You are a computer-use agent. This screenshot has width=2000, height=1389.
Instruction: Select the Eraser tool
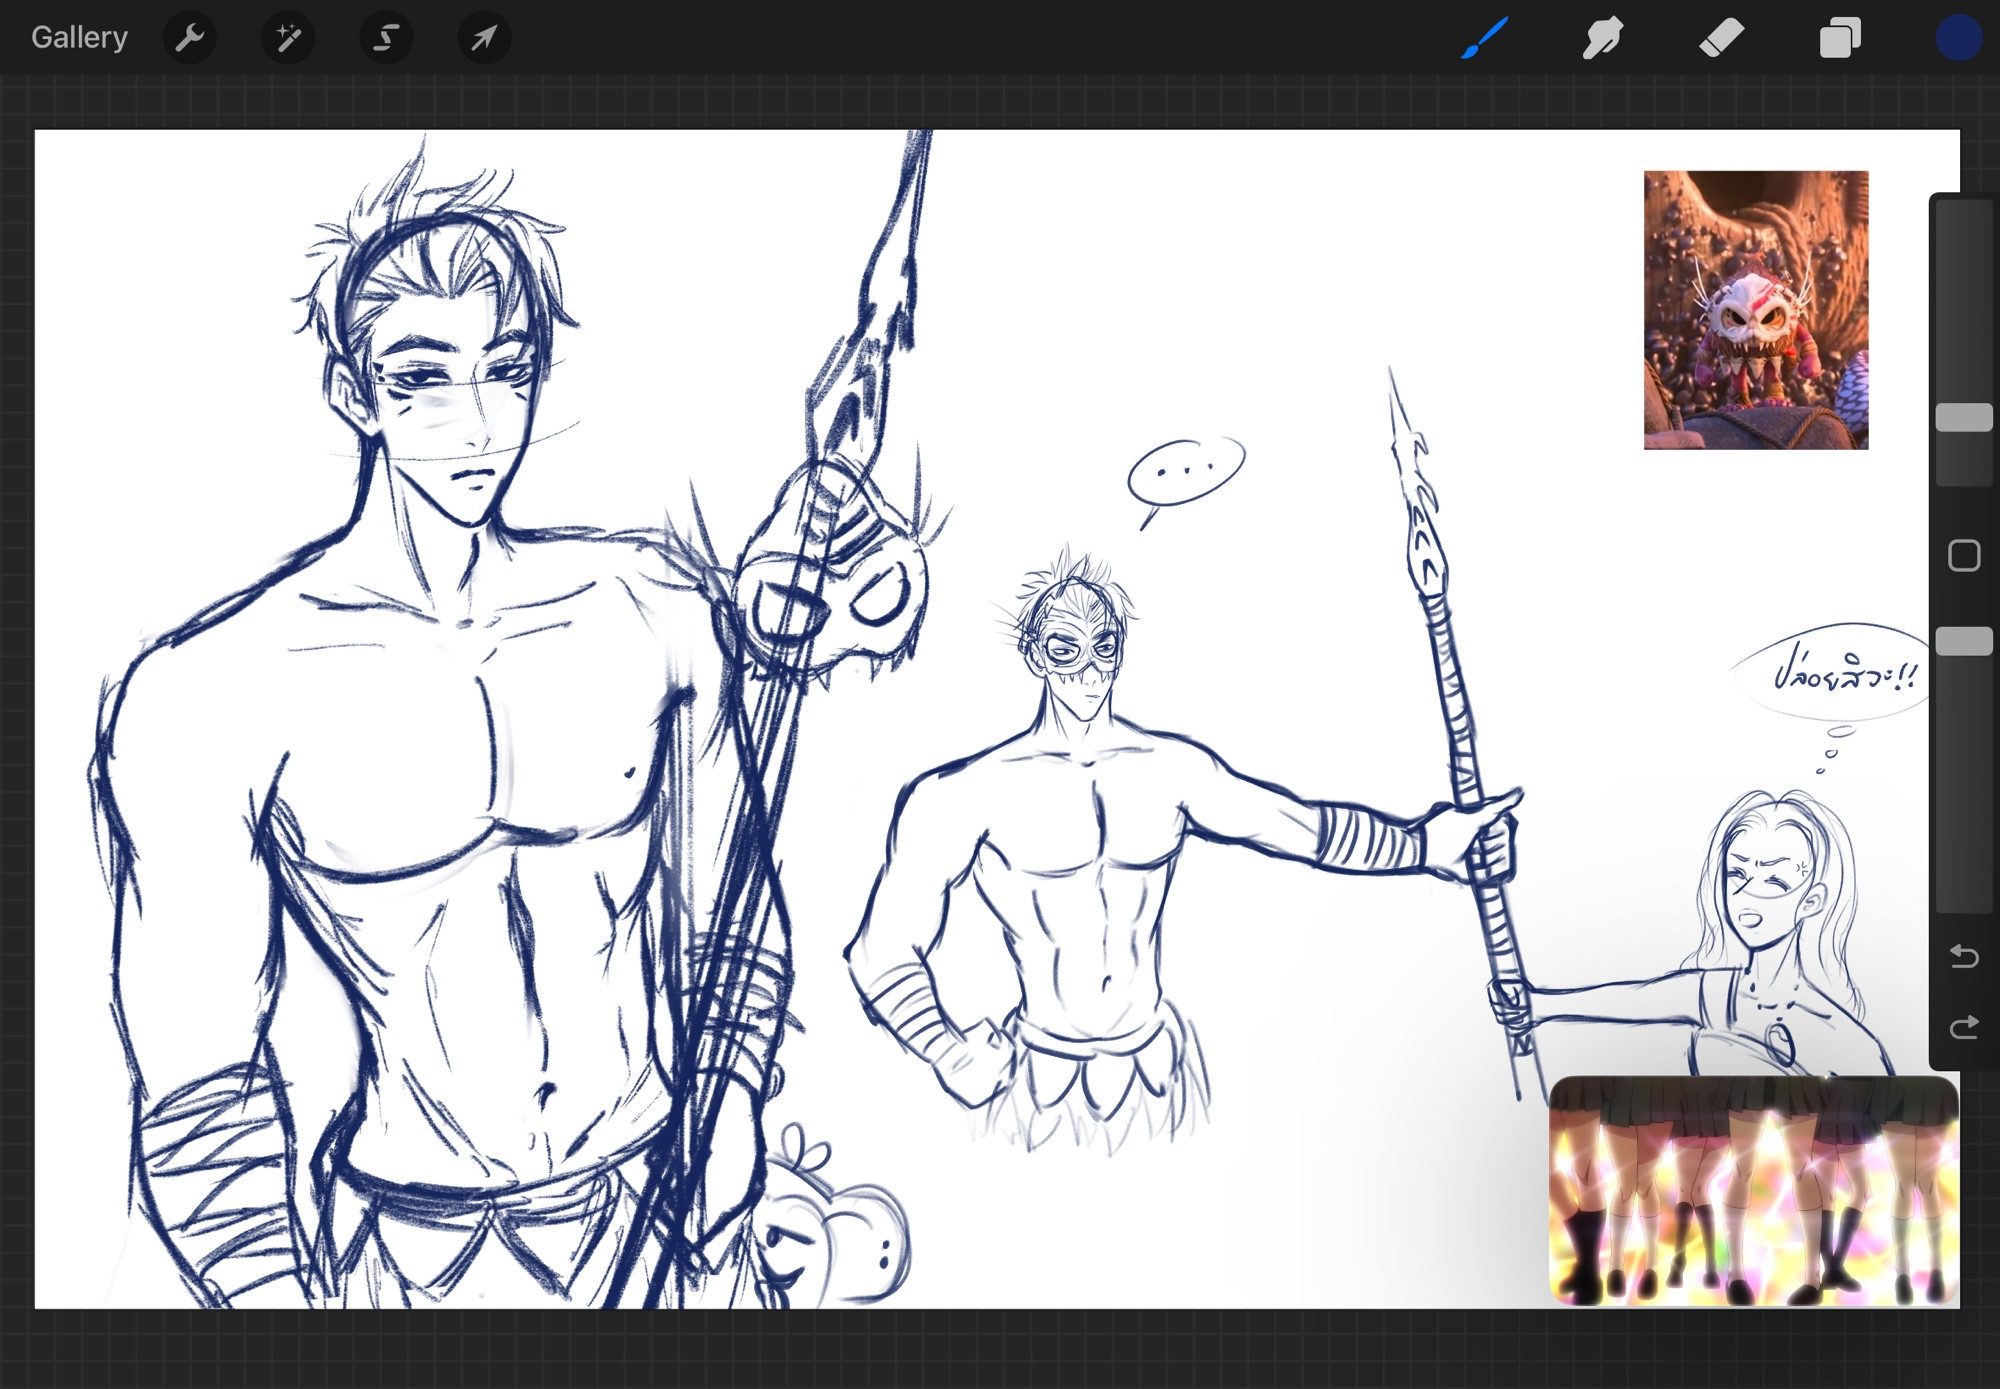[1721, 38]
